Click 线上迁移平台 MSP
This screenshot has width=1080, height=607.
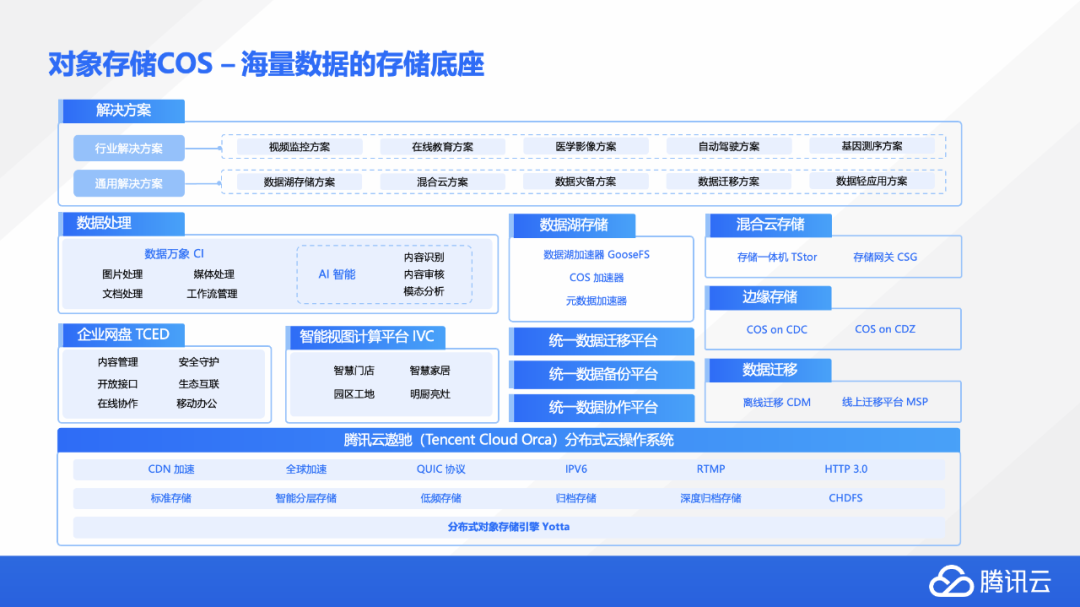[885, 402]
